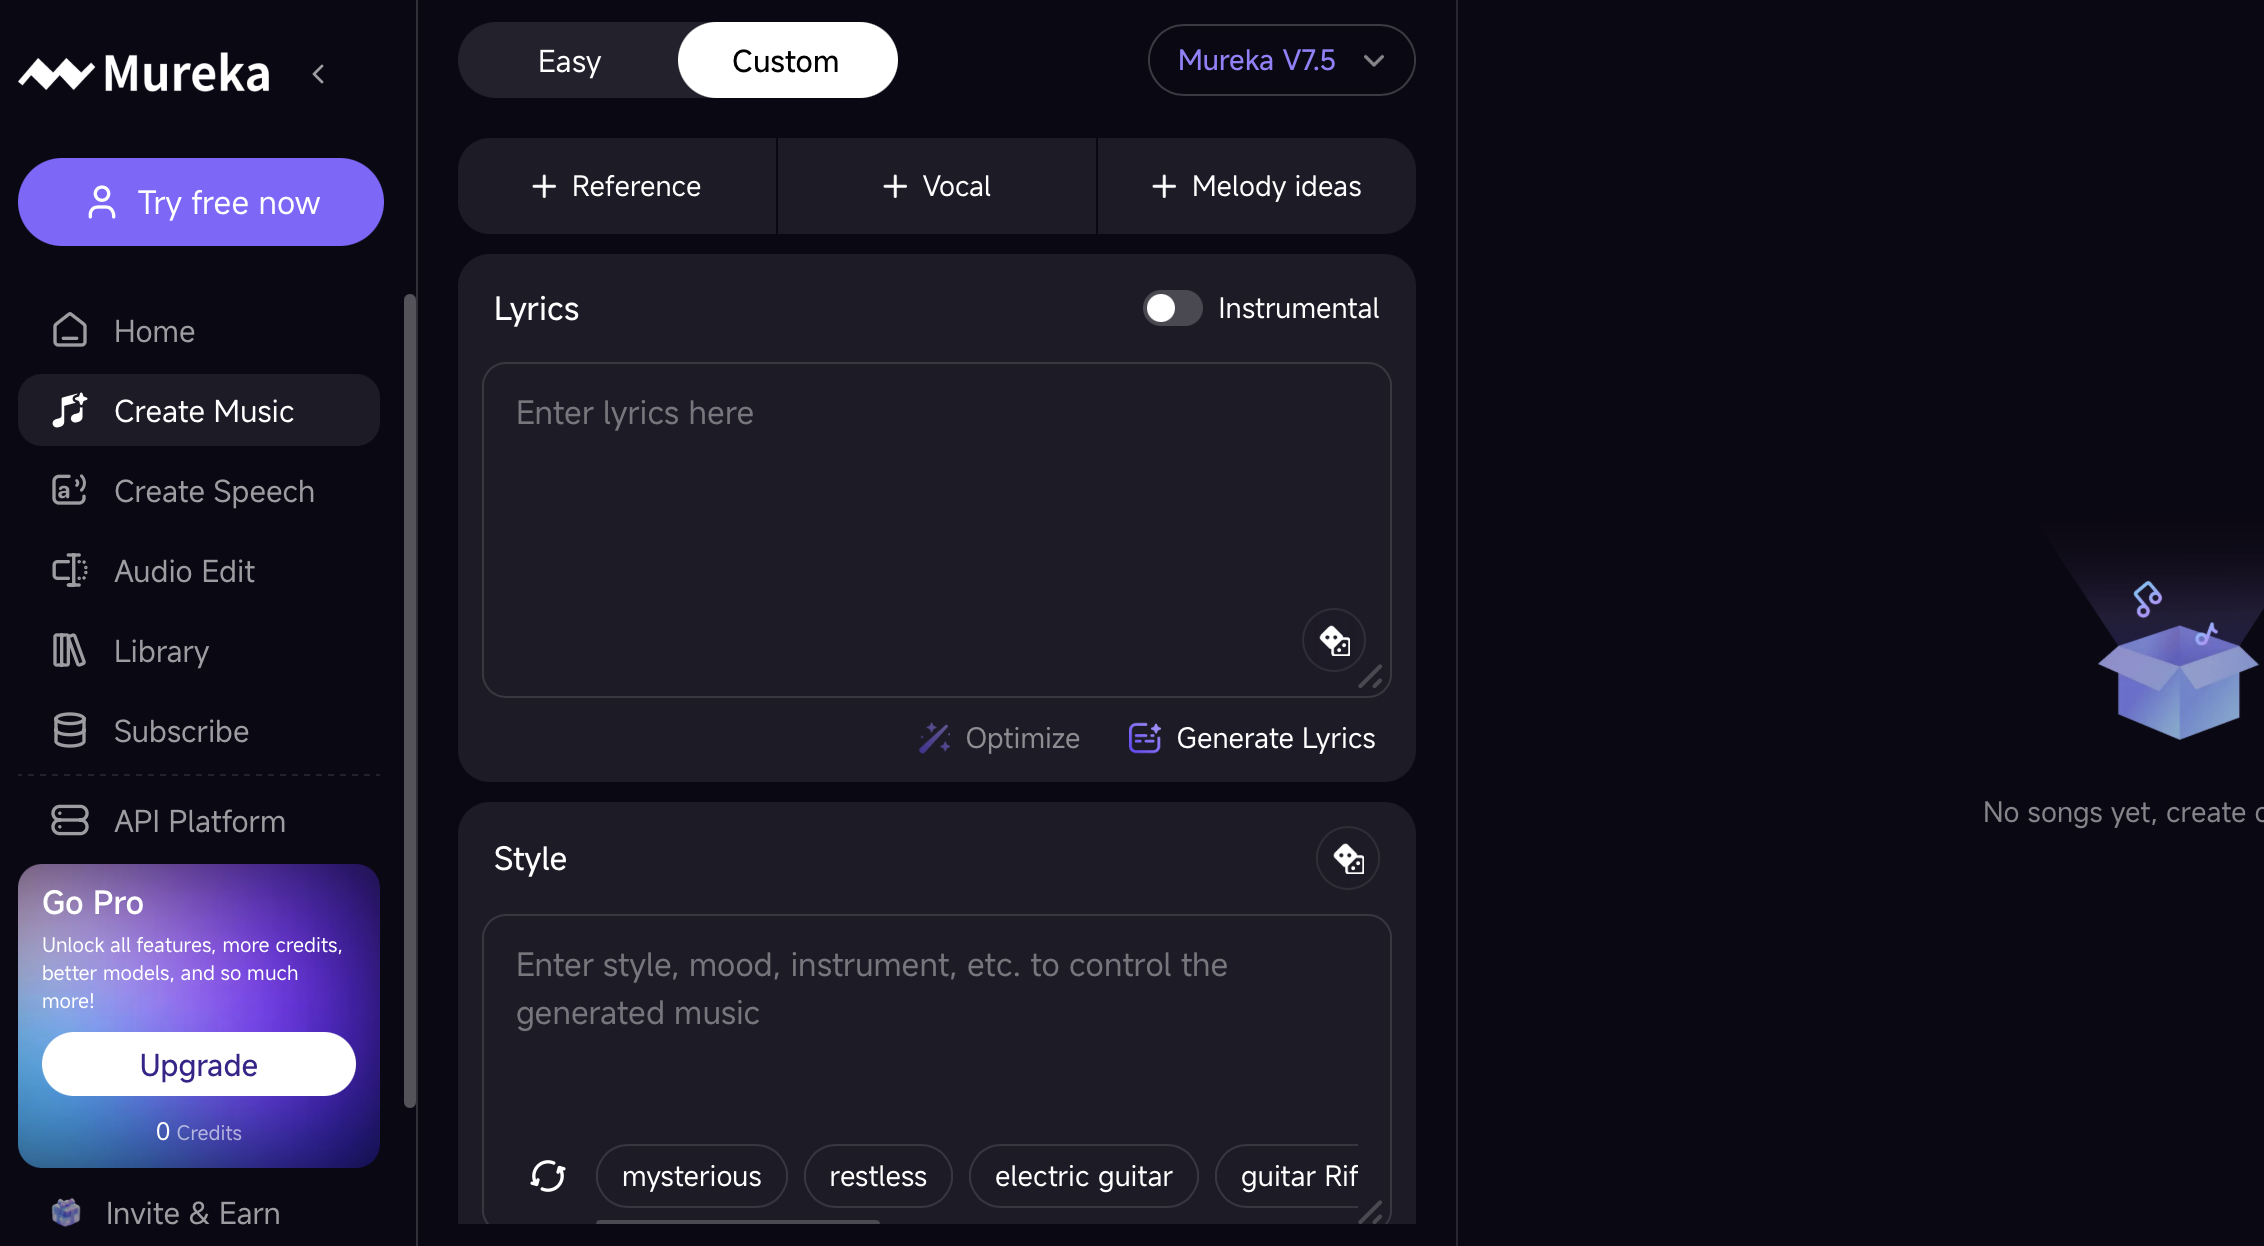Click the dice icon in the lyrics box
Viewport: 2264px width, 1246px height.
tap(1334, 640)
